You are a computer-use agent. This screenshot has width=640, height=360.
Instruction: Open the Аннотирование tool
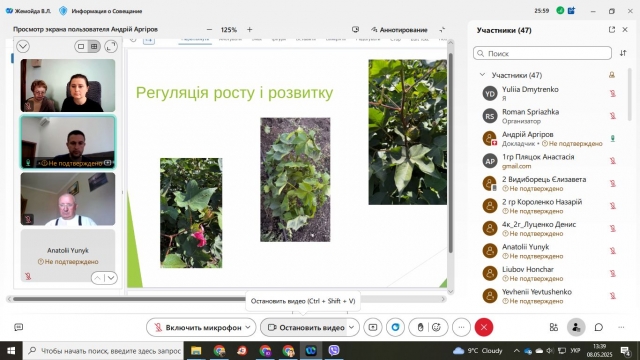pyautogui.click(x=399, y=30)
